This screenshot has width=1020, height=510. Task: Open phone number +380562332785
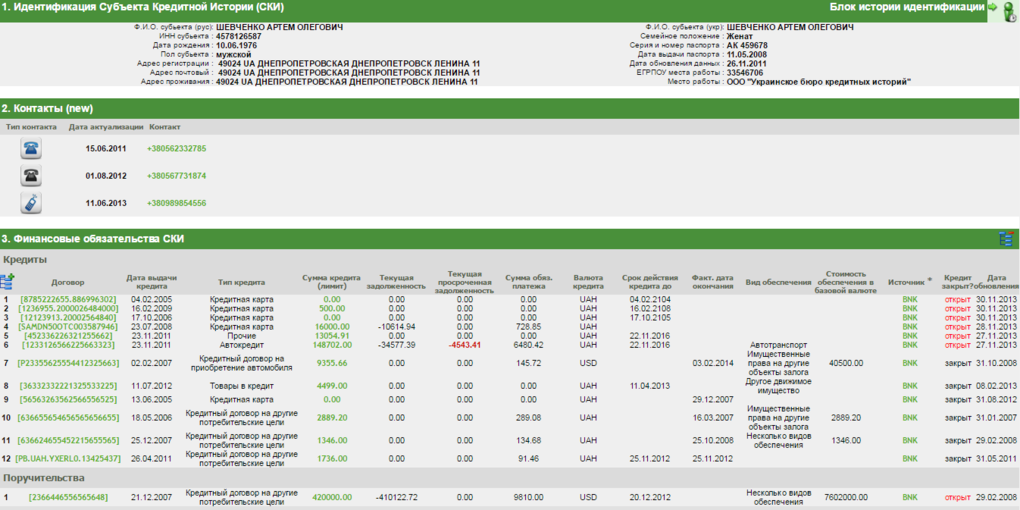coord(176,148)
